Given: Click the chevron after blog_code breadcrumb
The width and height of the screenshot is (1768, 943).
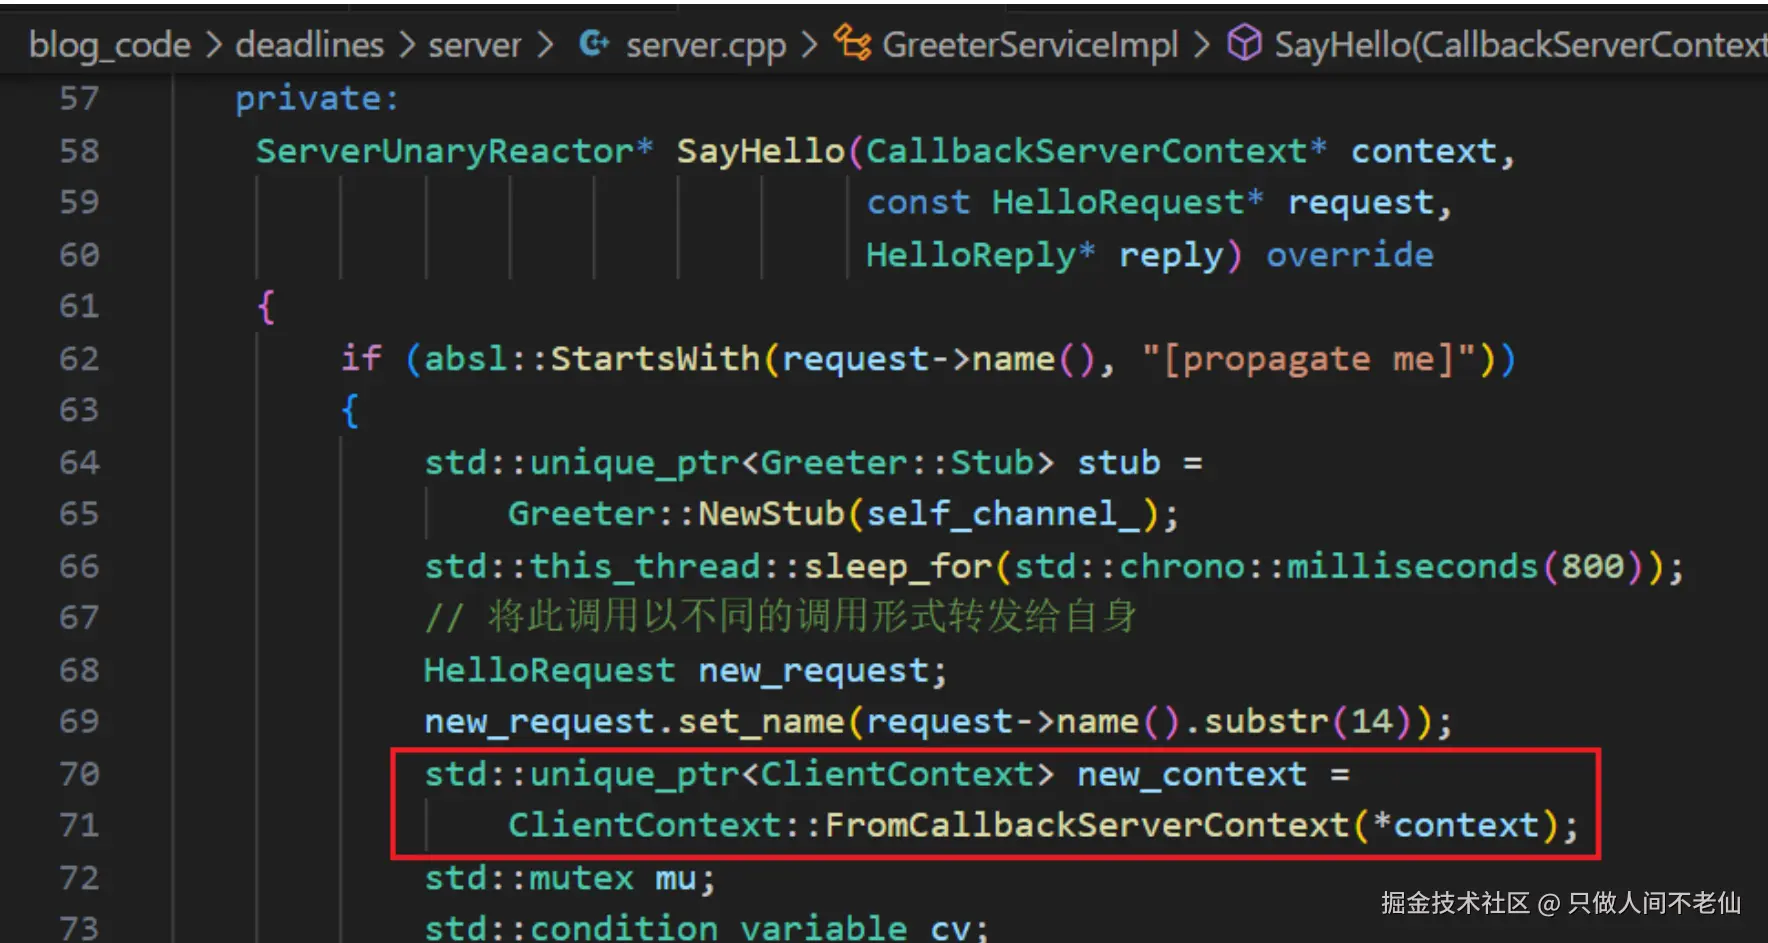Looking at the screenshot, I should coord(213,45).
